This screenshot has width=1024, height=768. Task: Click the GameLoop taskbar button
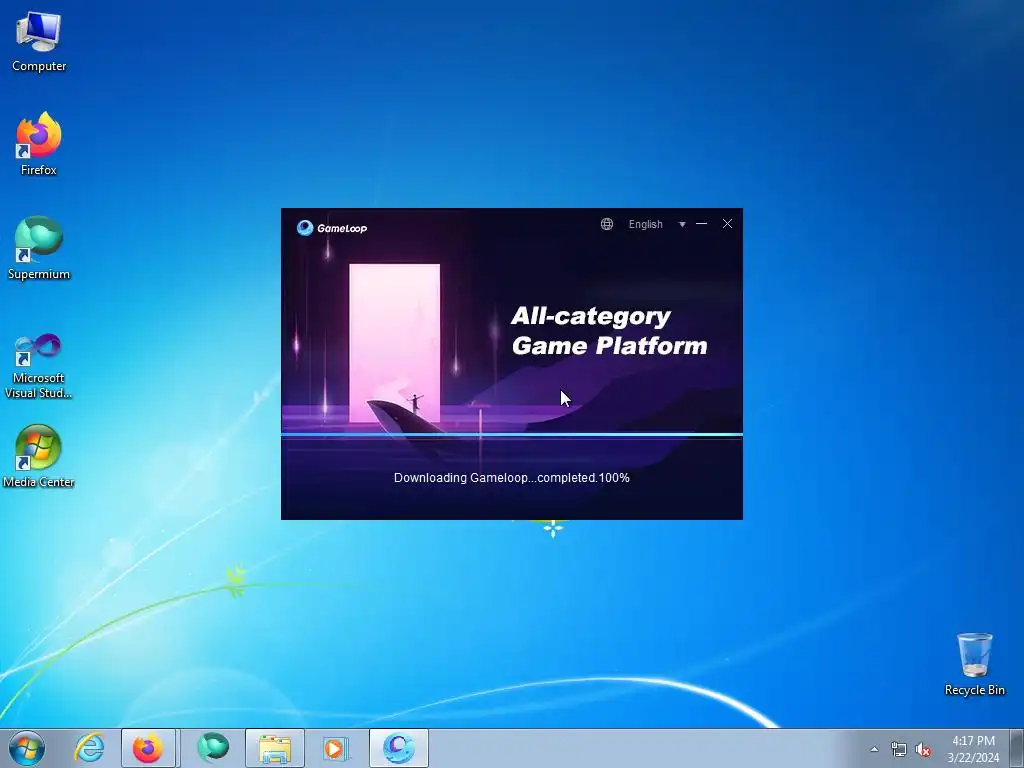click(x=398, y=748)
